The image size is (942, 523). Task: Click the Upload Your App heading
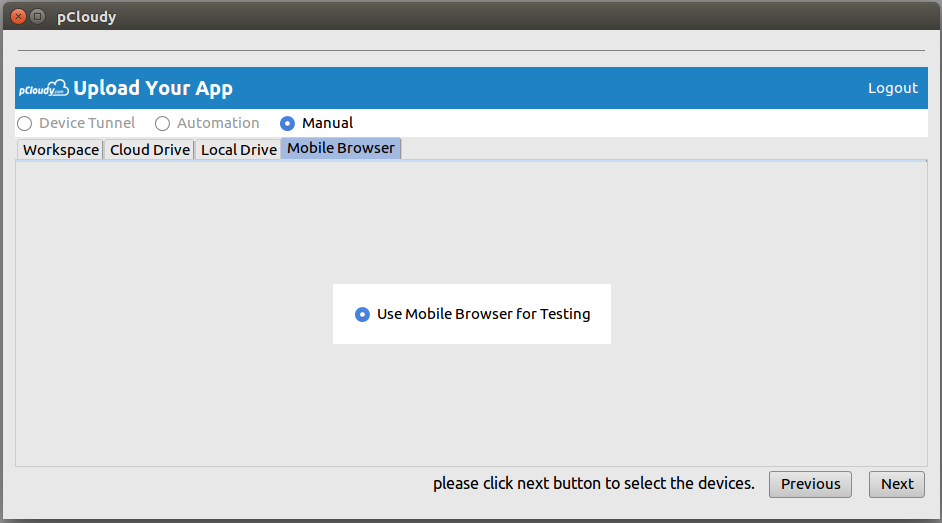(x=153, y=88)
